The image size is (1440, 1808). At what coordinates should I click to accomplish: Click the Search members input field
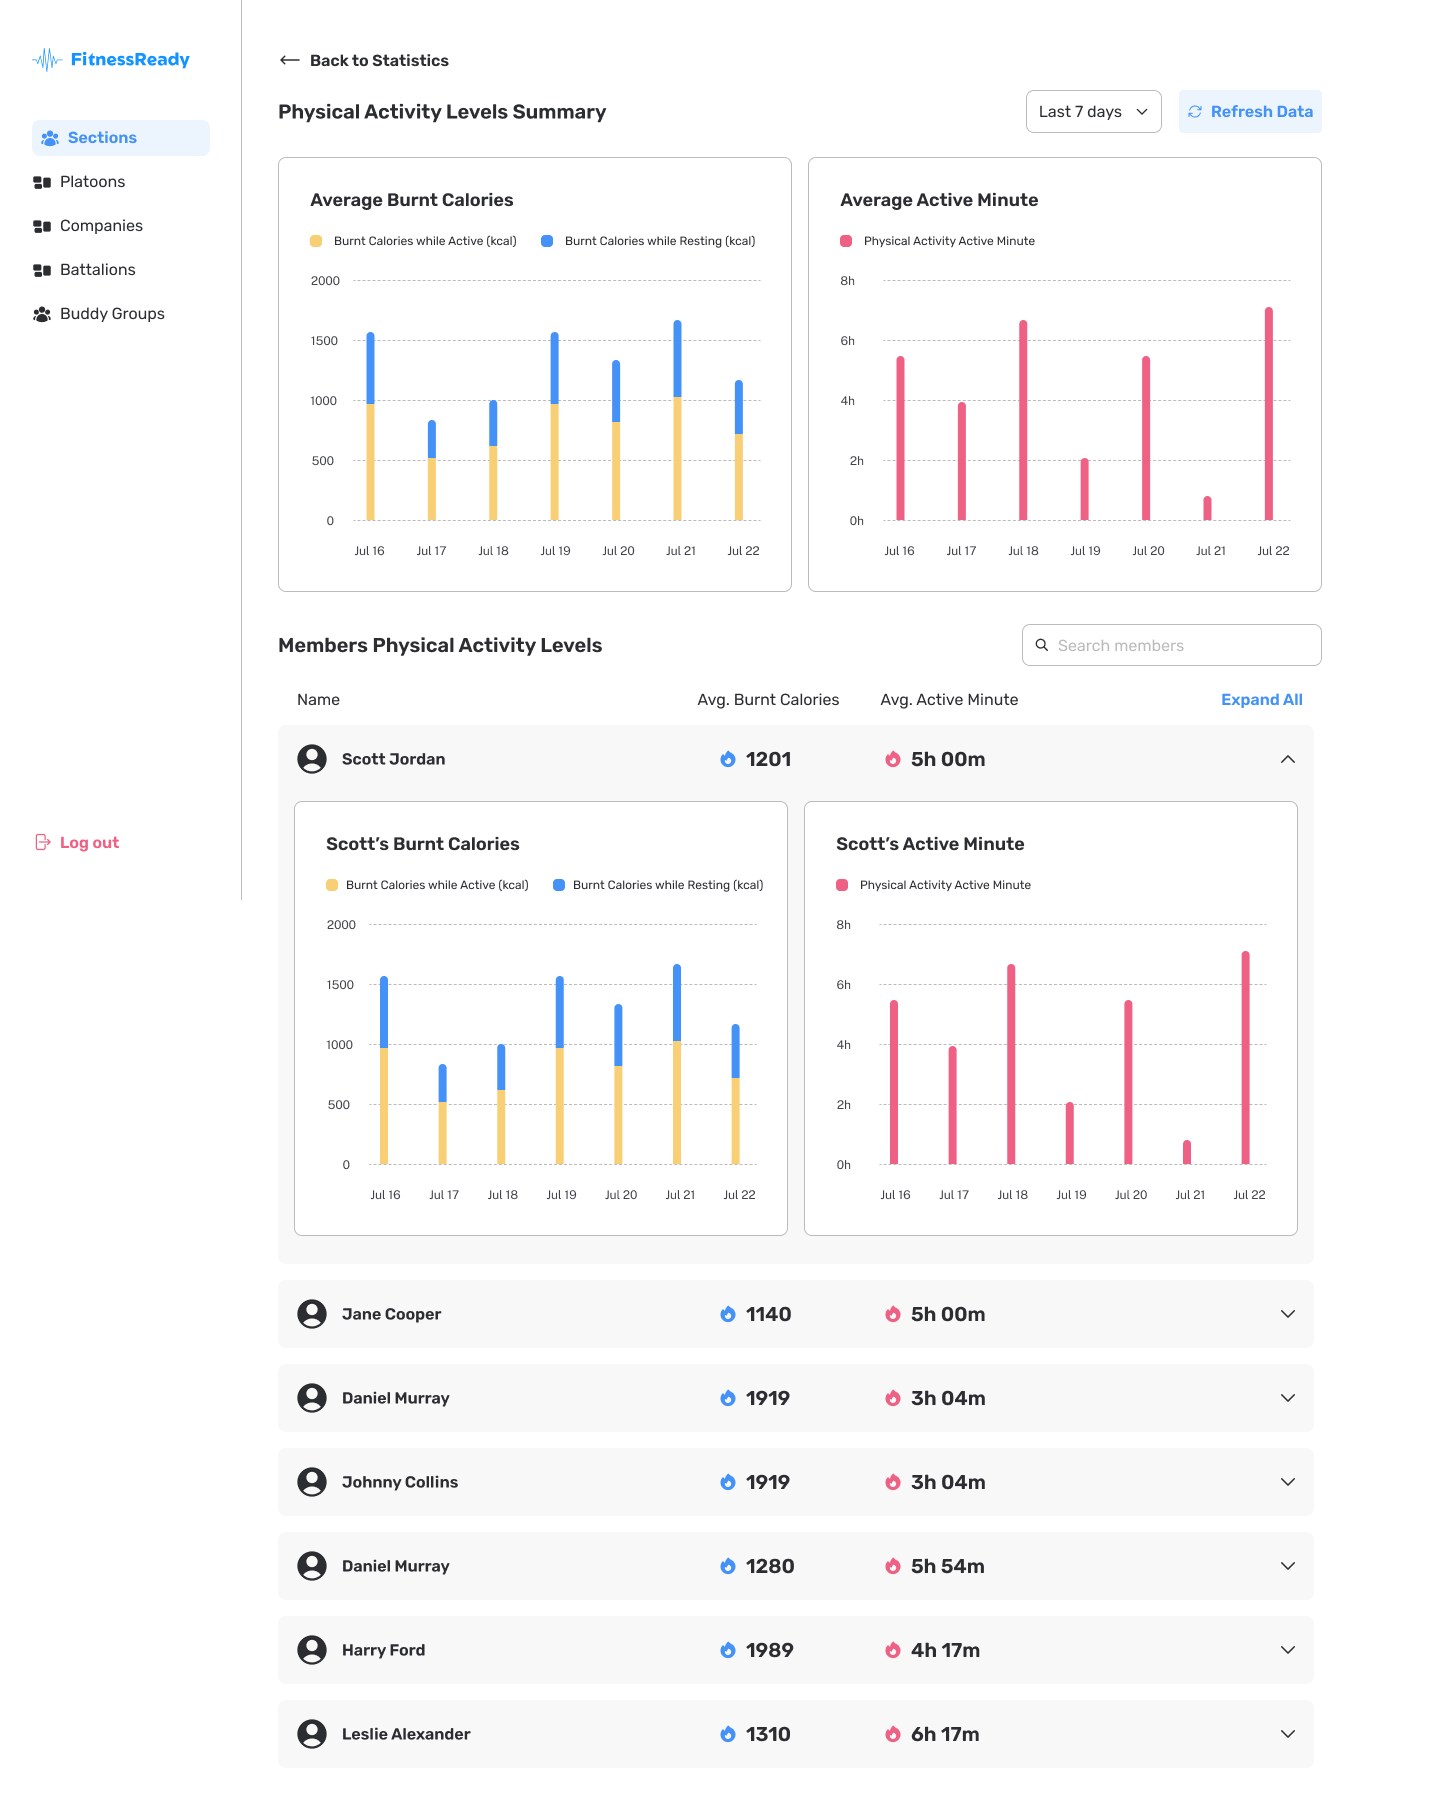coord(1172,645)
